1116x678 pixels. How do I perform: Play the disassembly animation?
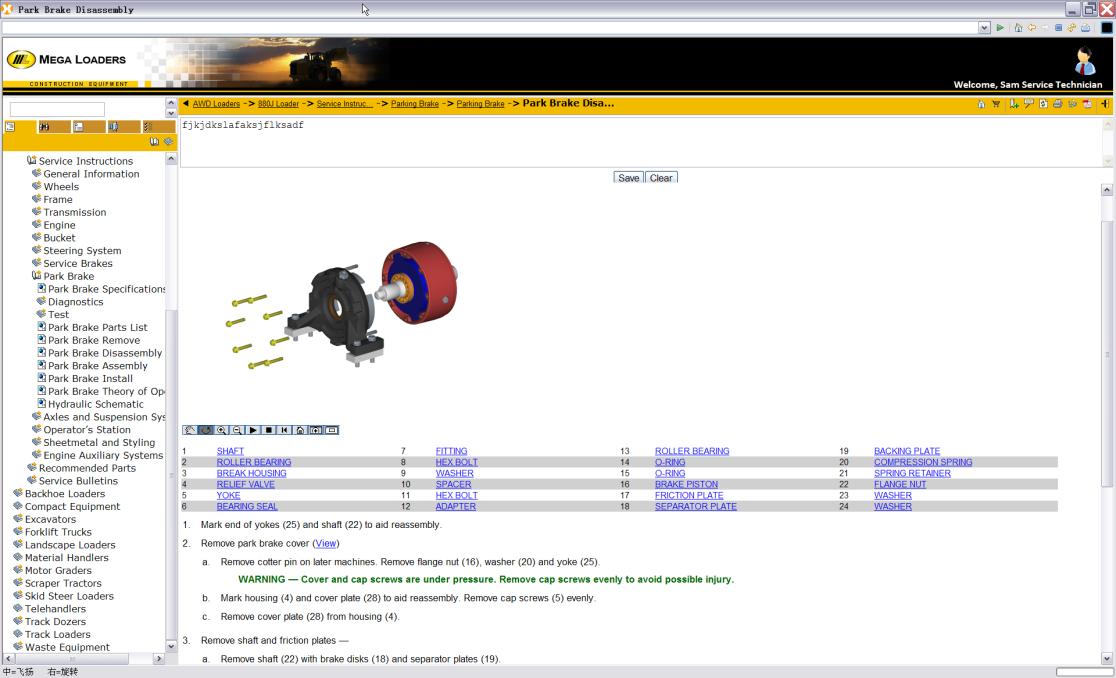tap(253, 430)
